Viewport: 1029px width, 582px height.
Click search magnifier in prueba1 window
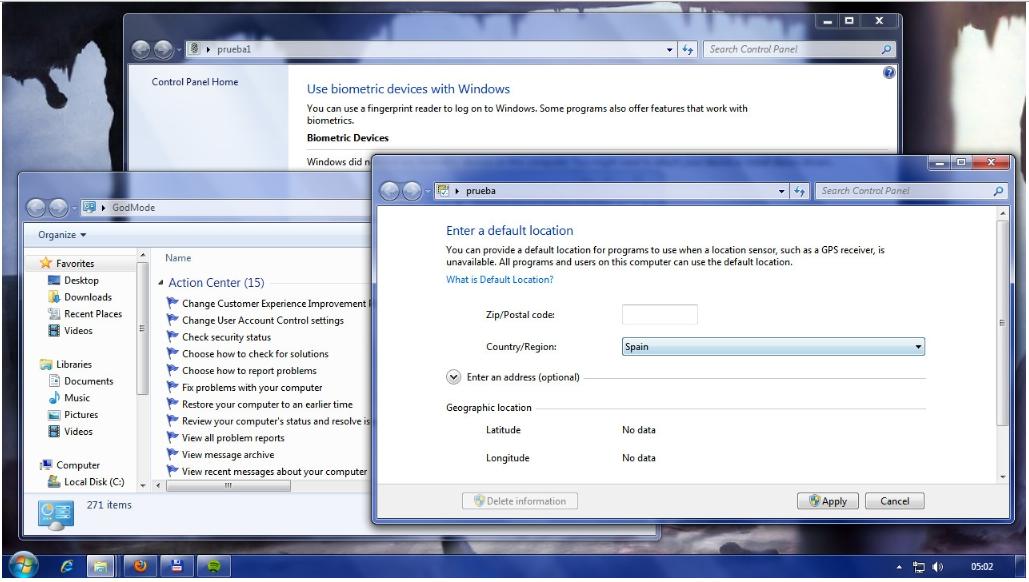click(886, 49)
